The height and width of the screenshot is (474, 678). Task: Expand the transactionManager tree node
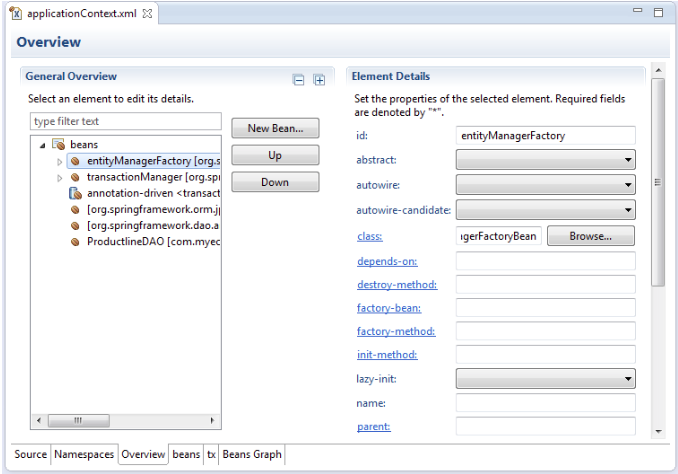tap(60, 178)
